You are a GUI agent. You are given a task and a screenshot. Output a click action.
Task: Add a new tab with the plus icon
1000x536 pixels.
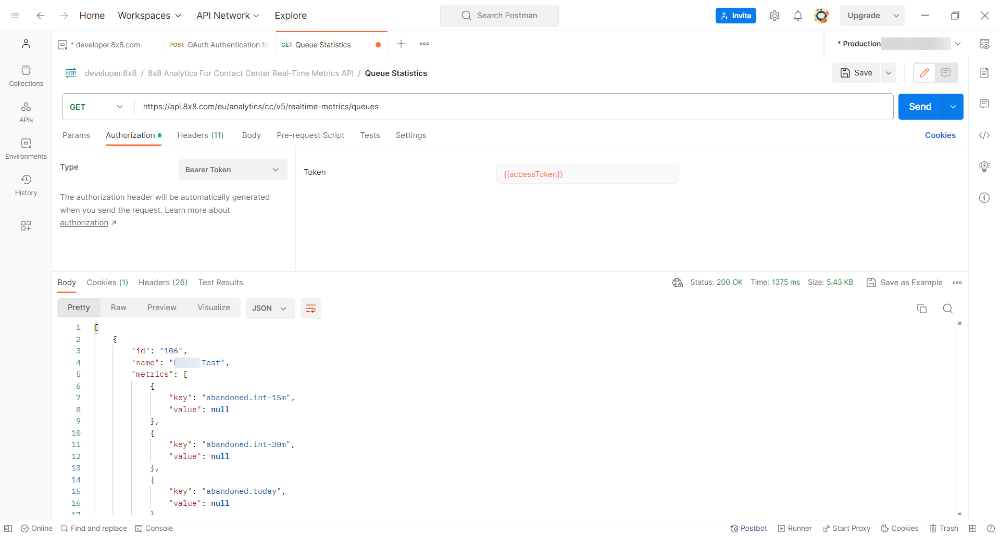[401, 44]
